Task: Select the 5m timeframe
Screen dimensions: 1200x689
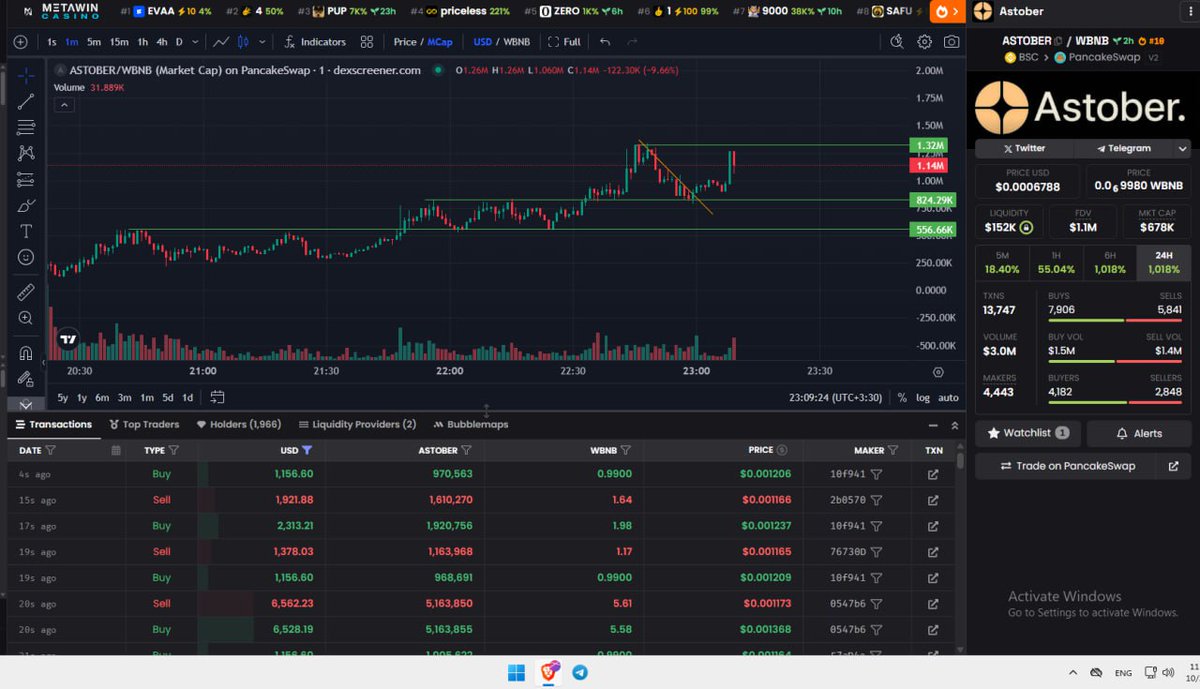Action: point(94,42)
